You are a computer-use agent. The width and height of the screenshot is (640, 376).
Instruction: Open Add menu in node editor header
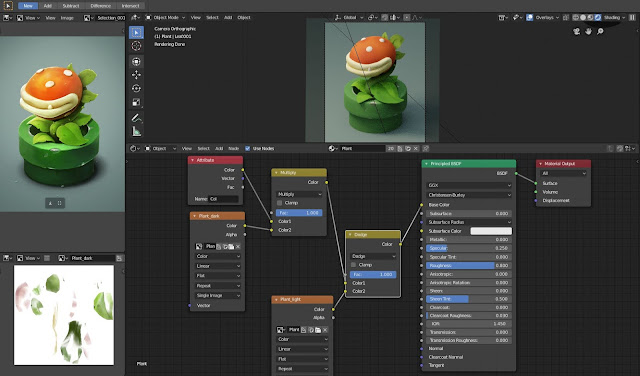tap(219, 148)
